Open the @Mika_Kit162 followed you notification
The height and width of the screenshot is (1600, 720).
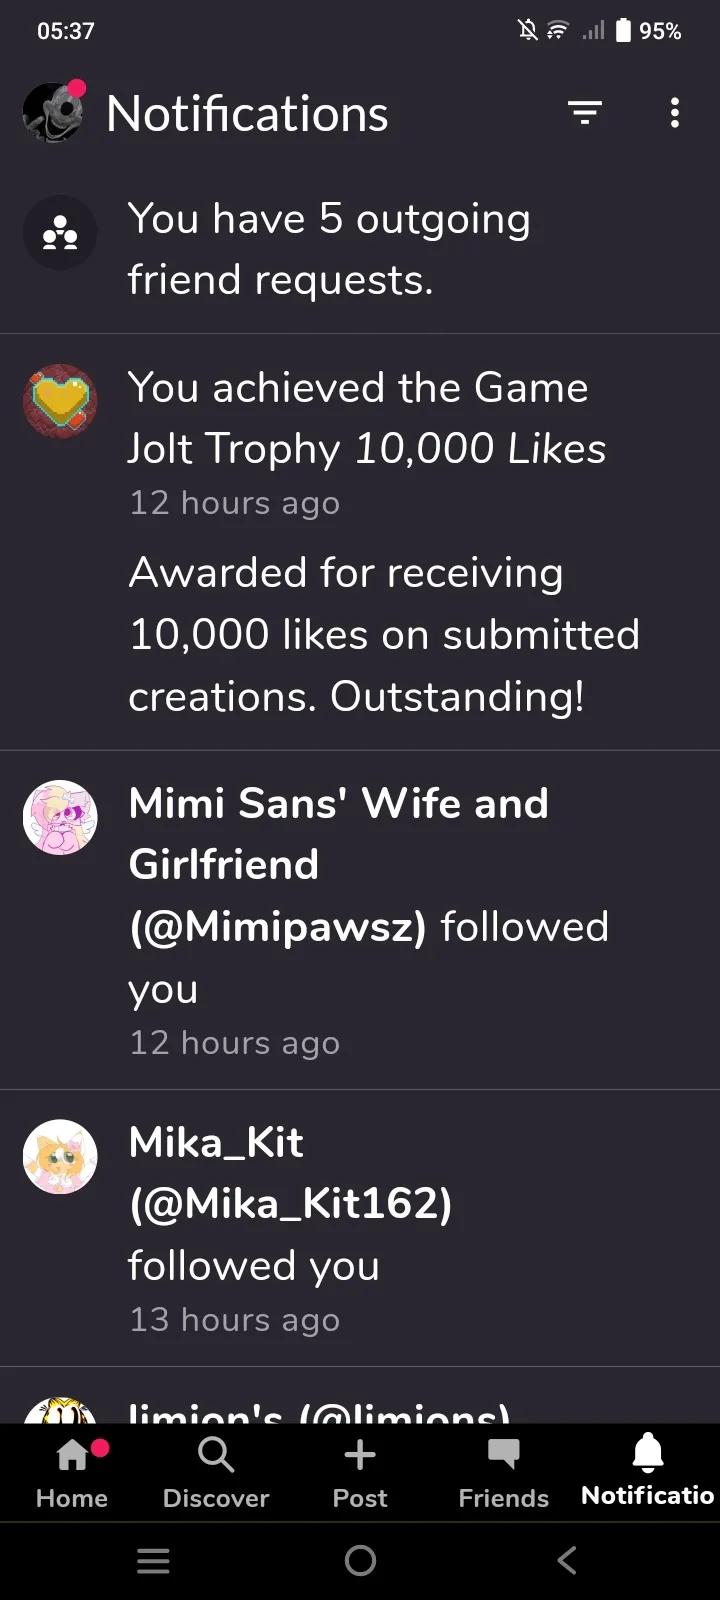(x=290, y=1204)
